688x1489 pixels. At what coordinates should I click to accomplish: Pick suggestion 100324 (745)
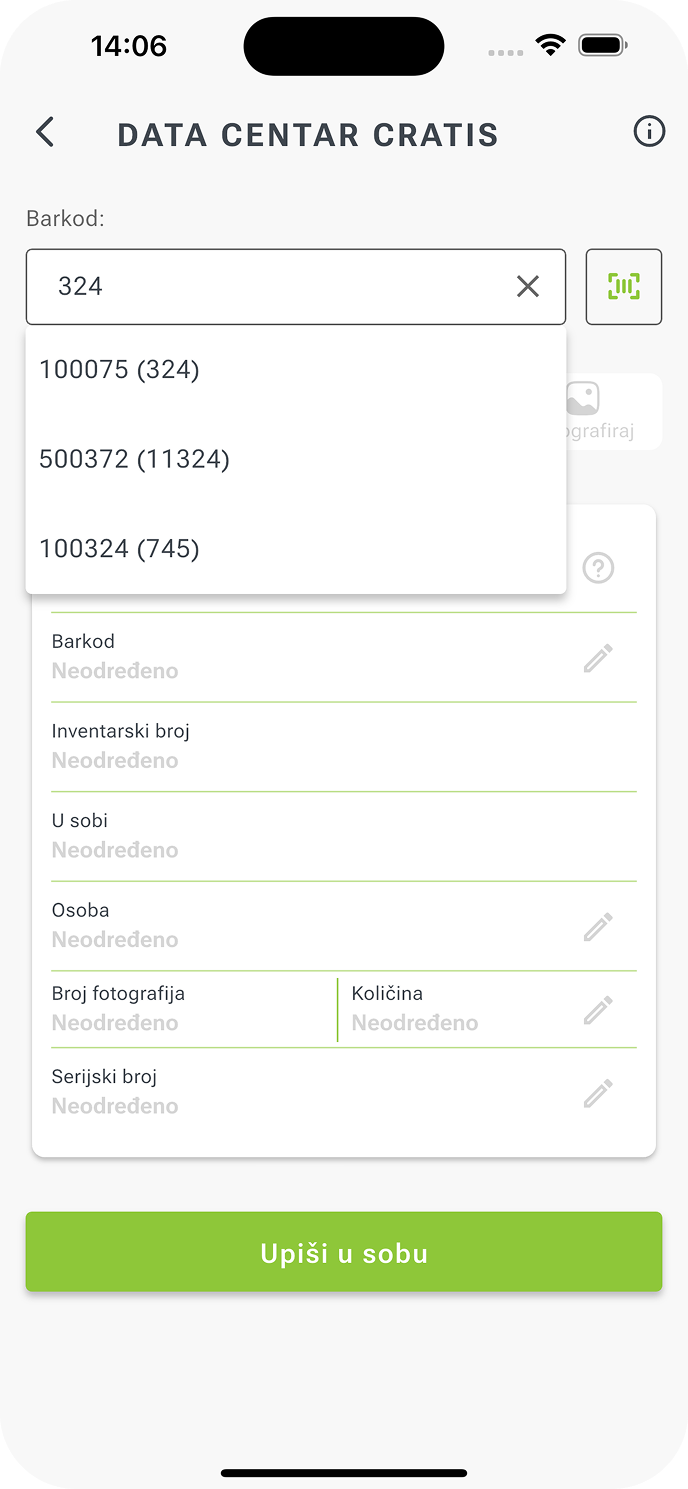click(x=120, y=549)
